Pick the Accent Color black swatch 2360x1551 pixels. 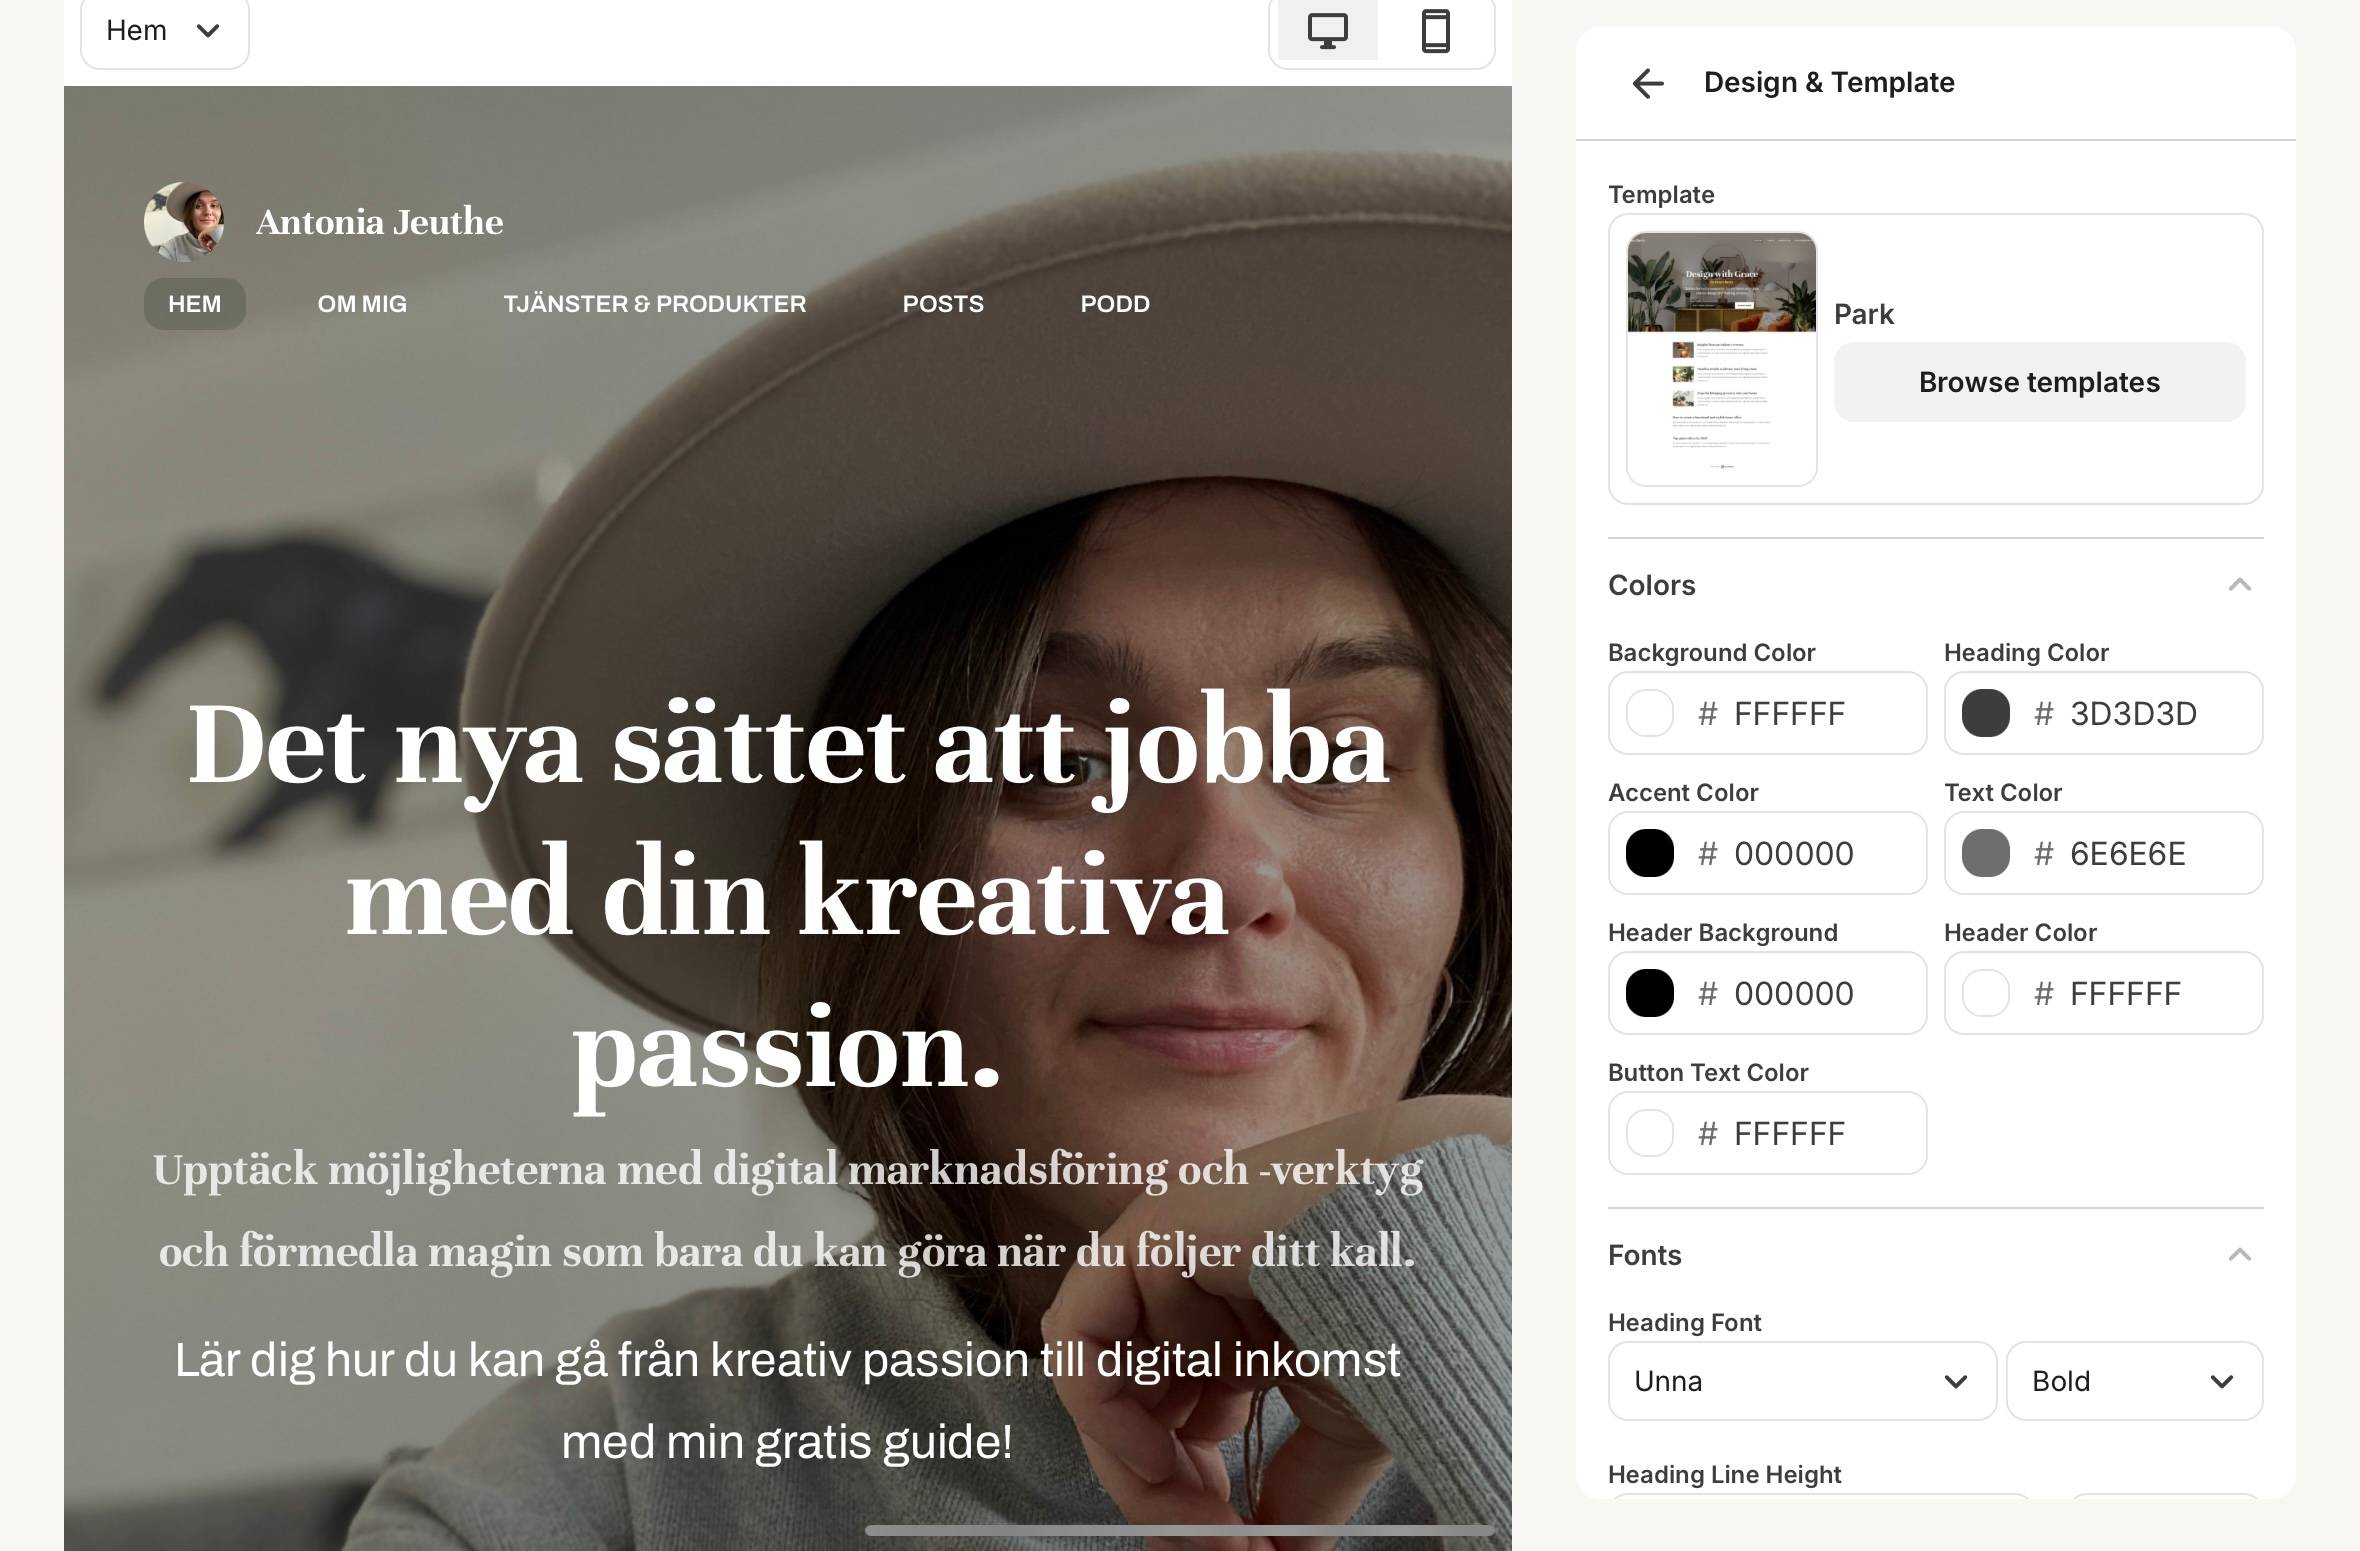point(1649,853)
